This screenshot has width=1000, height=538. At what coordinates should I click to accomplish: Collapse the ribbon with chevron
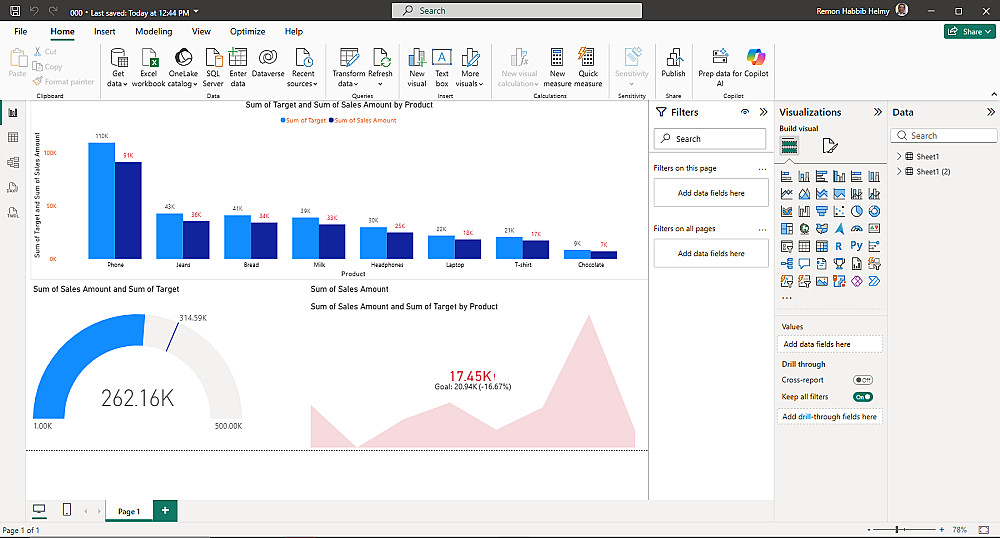click(994, 94)
